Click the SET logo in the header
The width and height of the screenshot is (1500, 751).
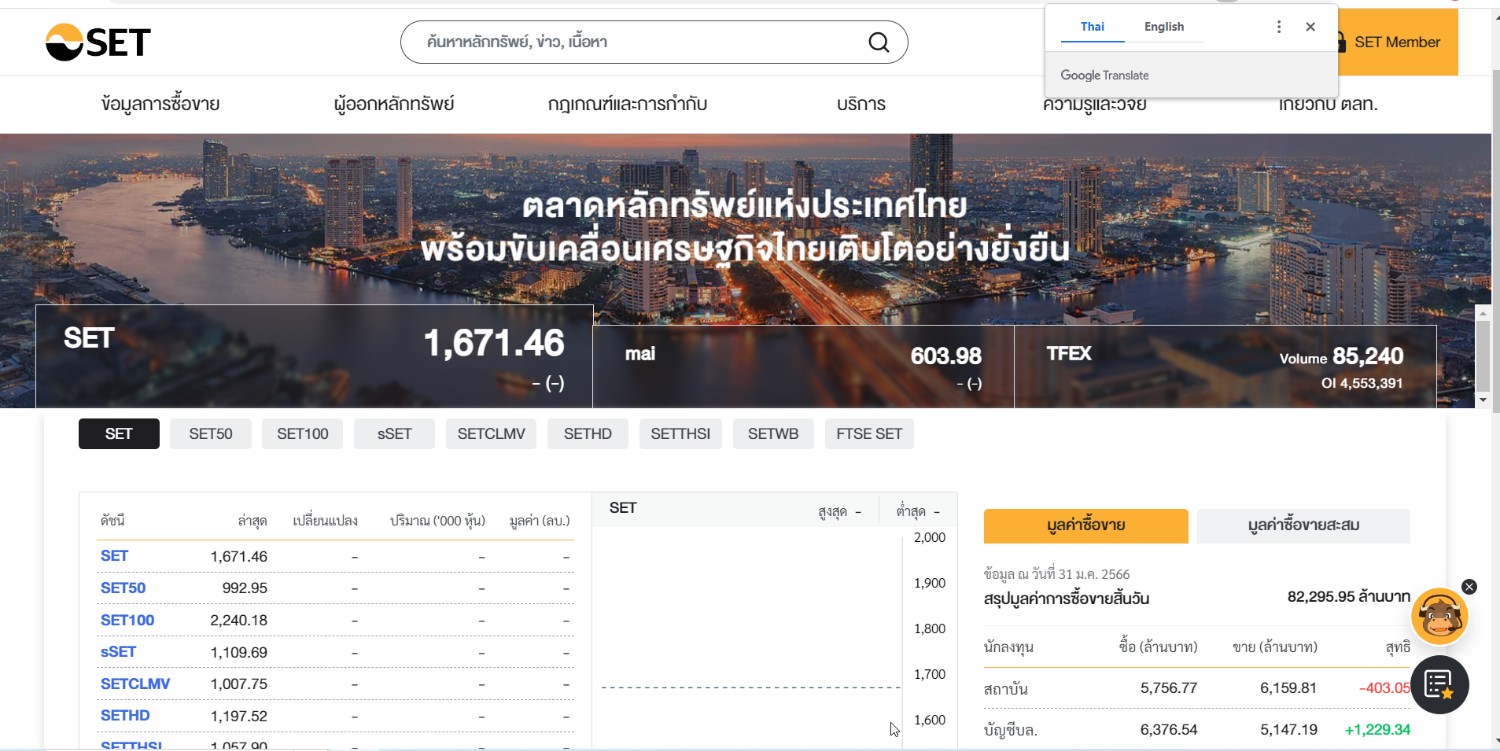[98, 42]
